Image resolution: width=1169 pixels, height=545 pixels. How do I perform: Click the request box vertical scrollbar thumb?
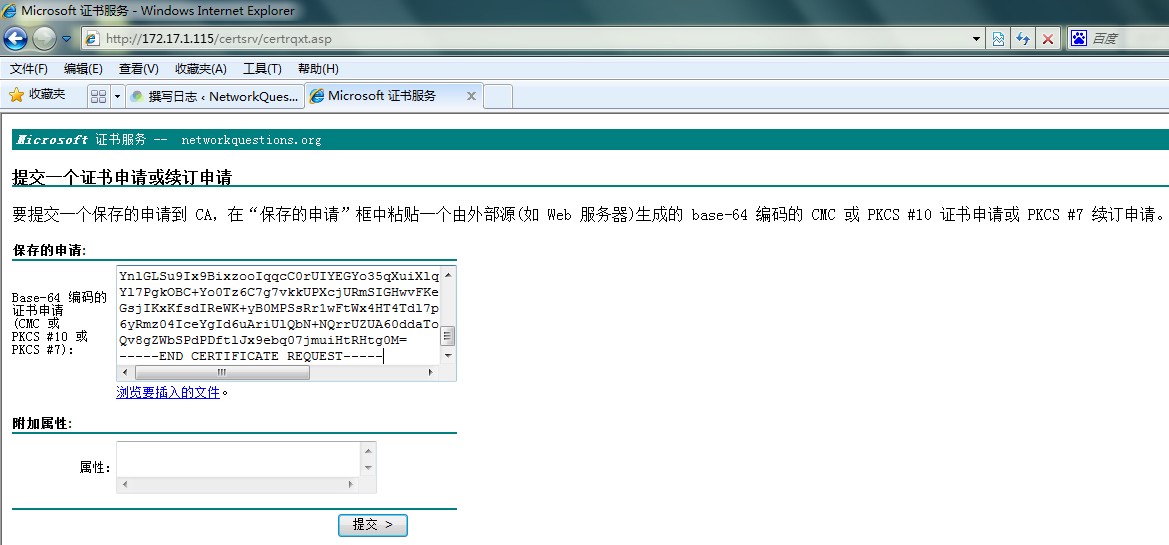click(x=448, y=336)
